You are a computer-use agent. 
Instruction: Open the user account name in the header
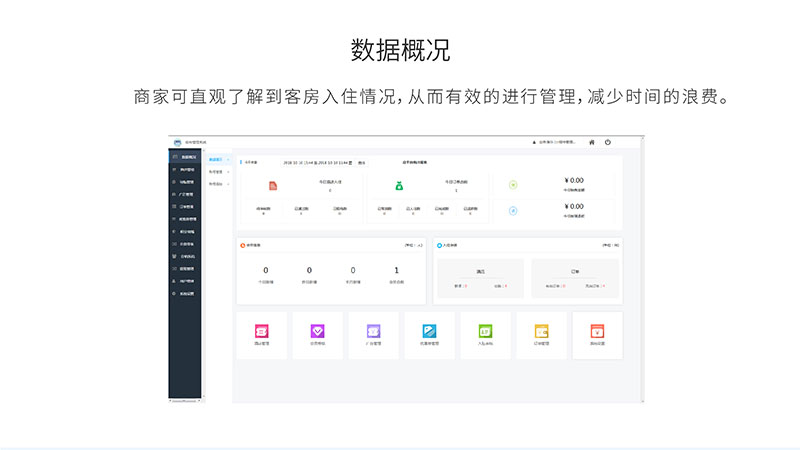[557, 142]
